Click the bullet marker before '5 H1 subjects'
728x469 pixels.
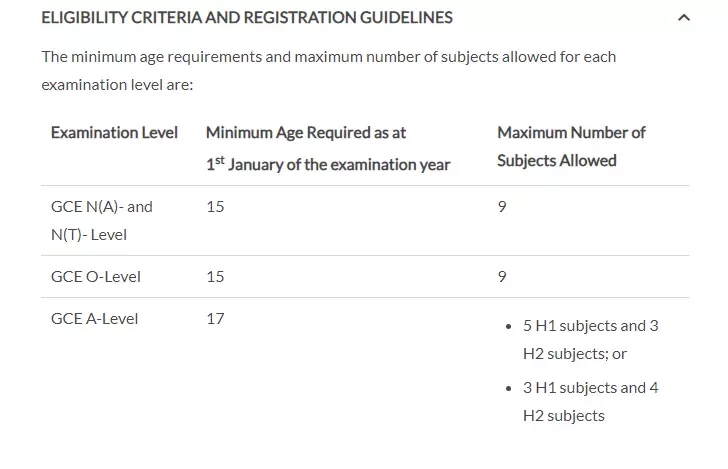pos(508,327)
